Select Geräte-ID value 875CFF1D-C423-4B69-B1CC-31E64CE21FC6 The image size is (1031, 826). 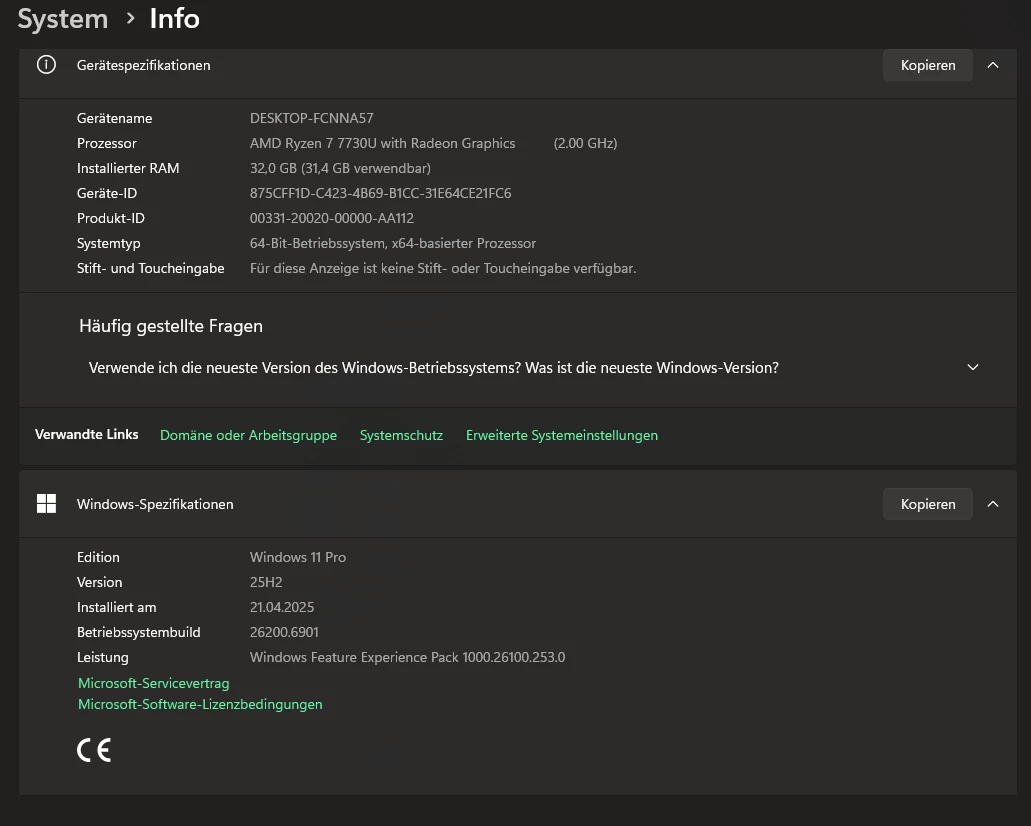click(x=380, y=193)
